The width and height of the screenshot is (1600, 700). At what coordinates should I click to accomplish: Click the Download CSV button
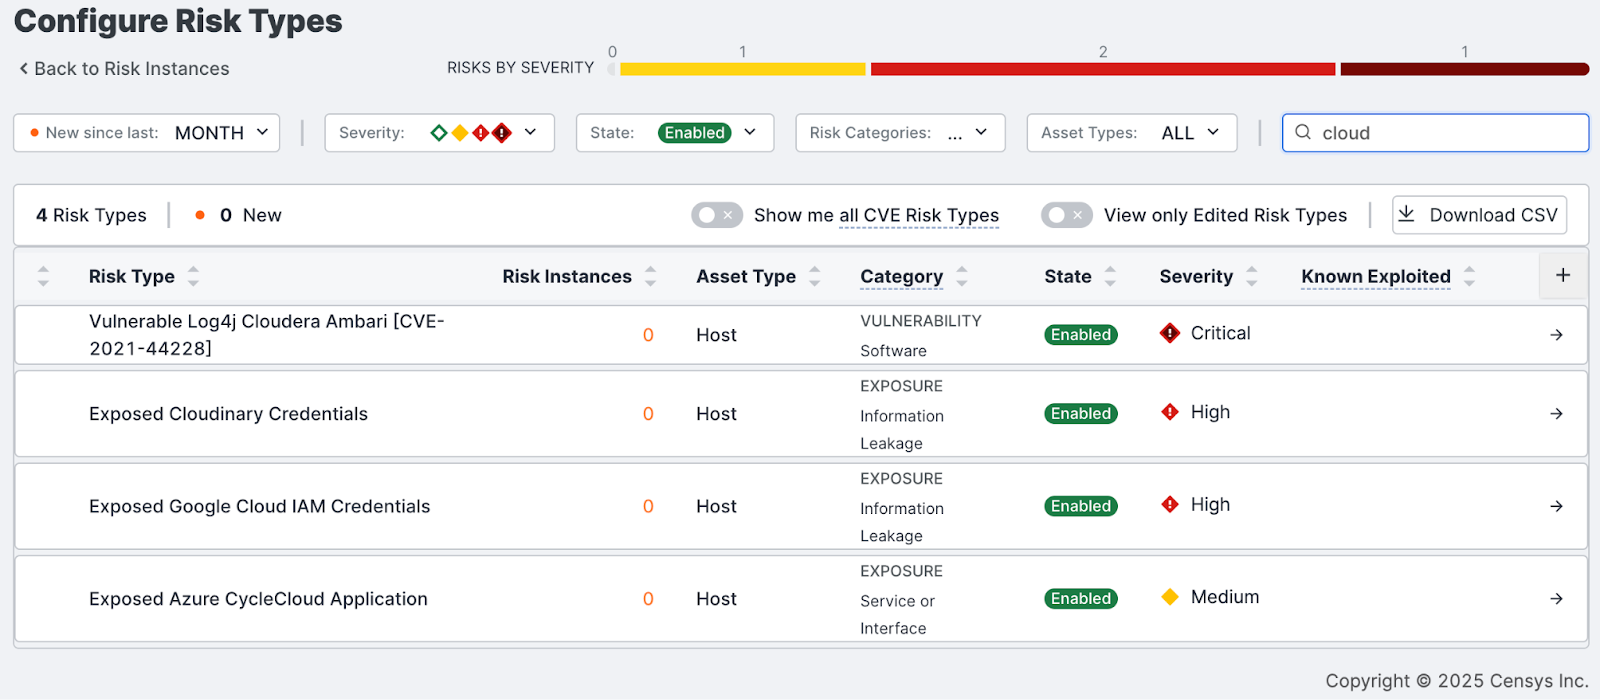[1479, 215]
